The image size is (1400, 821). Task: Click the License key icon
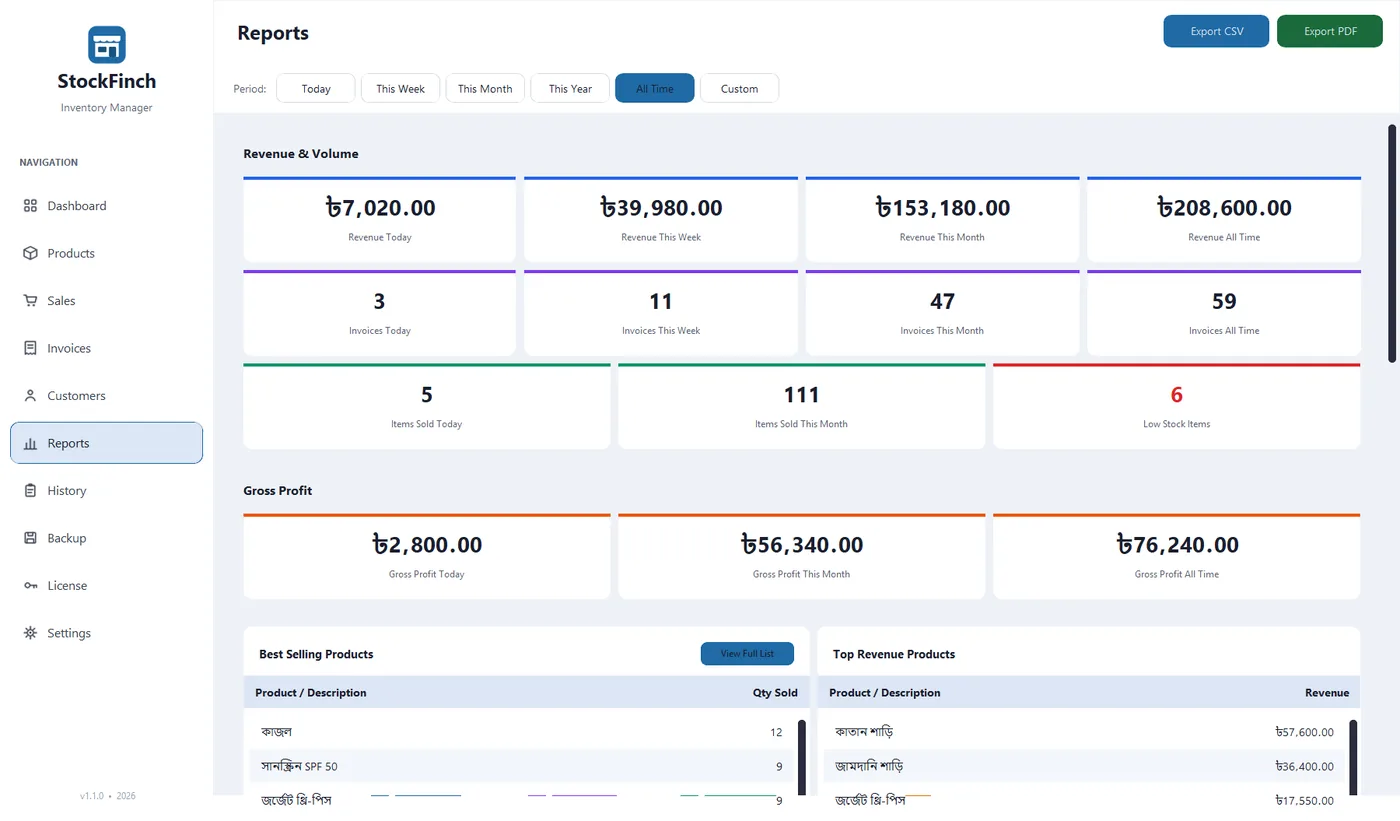30,586
